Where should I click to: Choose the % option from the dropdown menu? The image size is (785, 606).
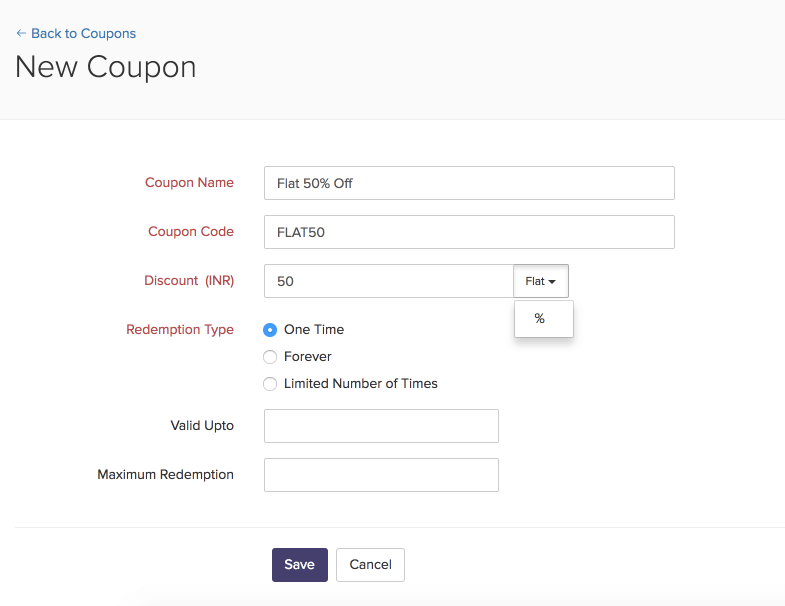(x=540, y=319)
